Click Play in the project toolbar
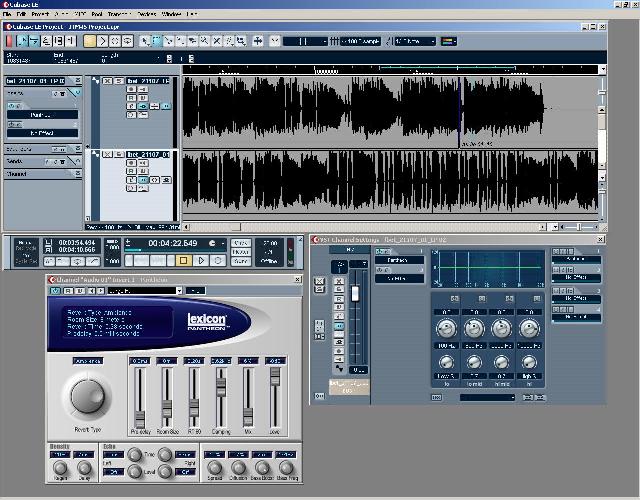Image resolution: width=640 pixels, height=500 pixels. 102,41
